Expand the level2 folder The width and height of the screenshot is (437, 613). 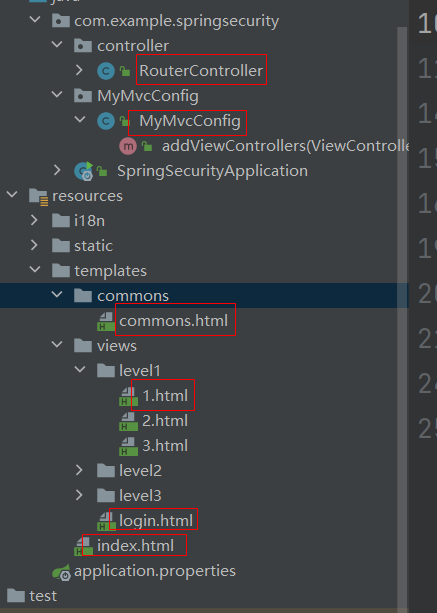click(79, 470)
